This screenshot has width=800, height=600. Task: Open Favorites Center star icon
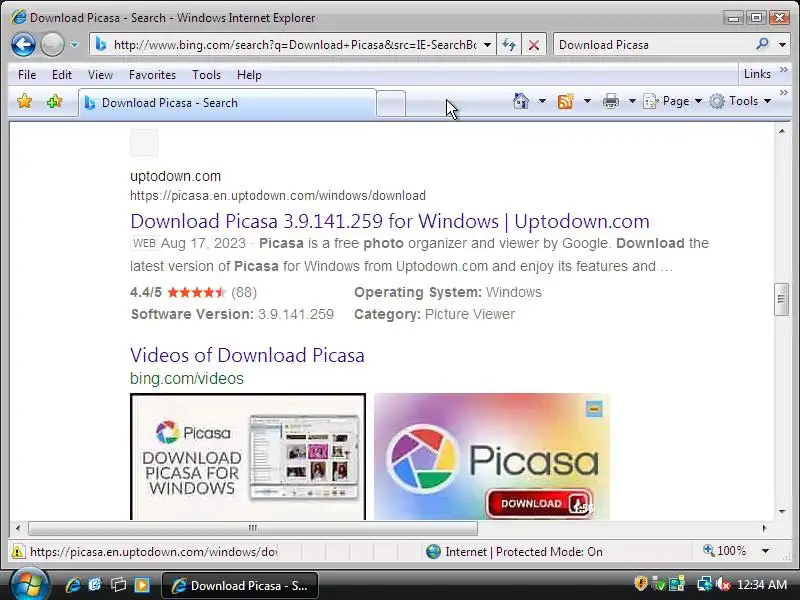(24, 101)
